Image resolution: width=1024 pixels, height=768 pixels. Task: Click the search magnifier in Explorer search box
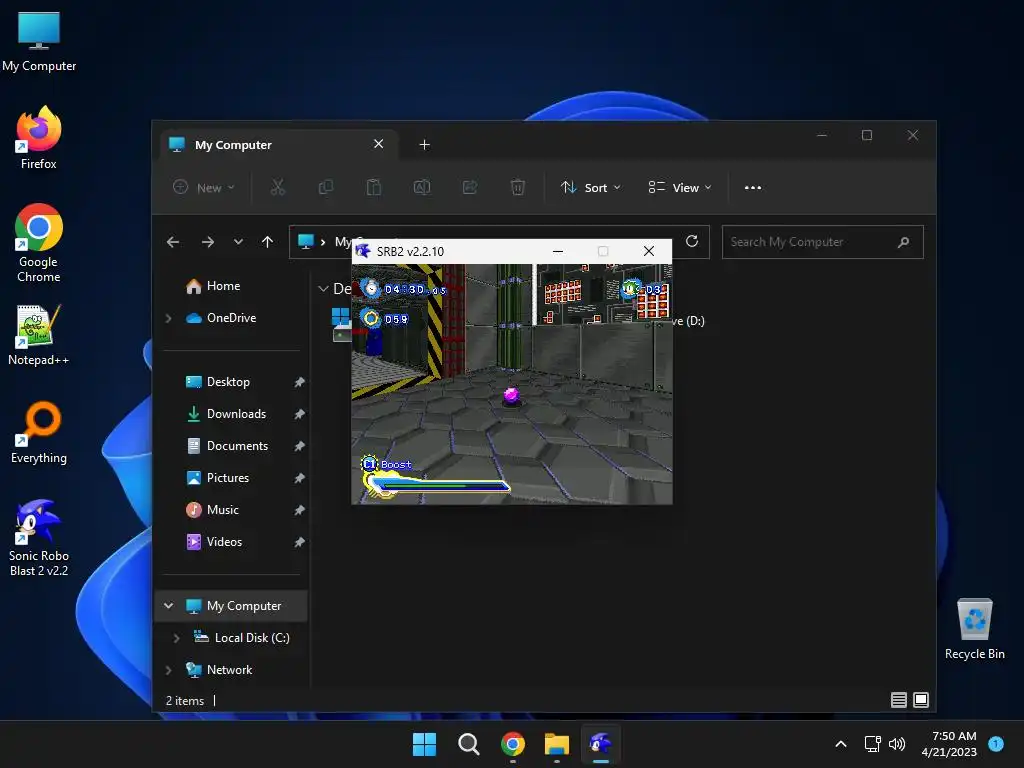[903, 242]
